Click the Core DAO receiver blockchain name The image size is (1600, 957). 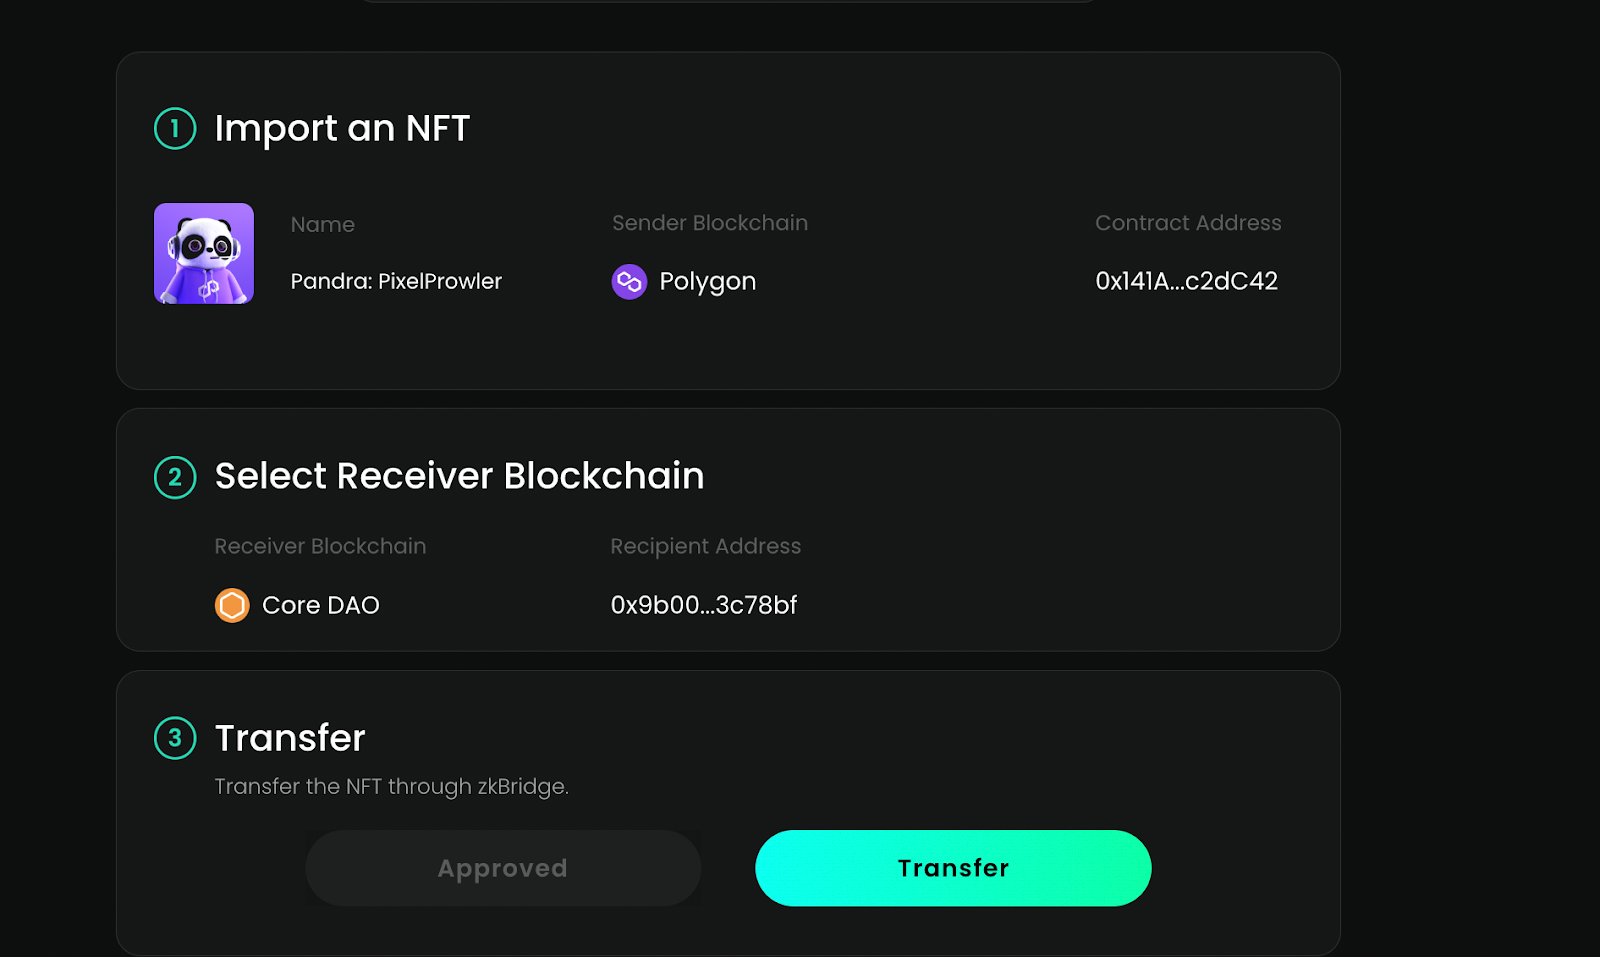(x=321, y=605)
